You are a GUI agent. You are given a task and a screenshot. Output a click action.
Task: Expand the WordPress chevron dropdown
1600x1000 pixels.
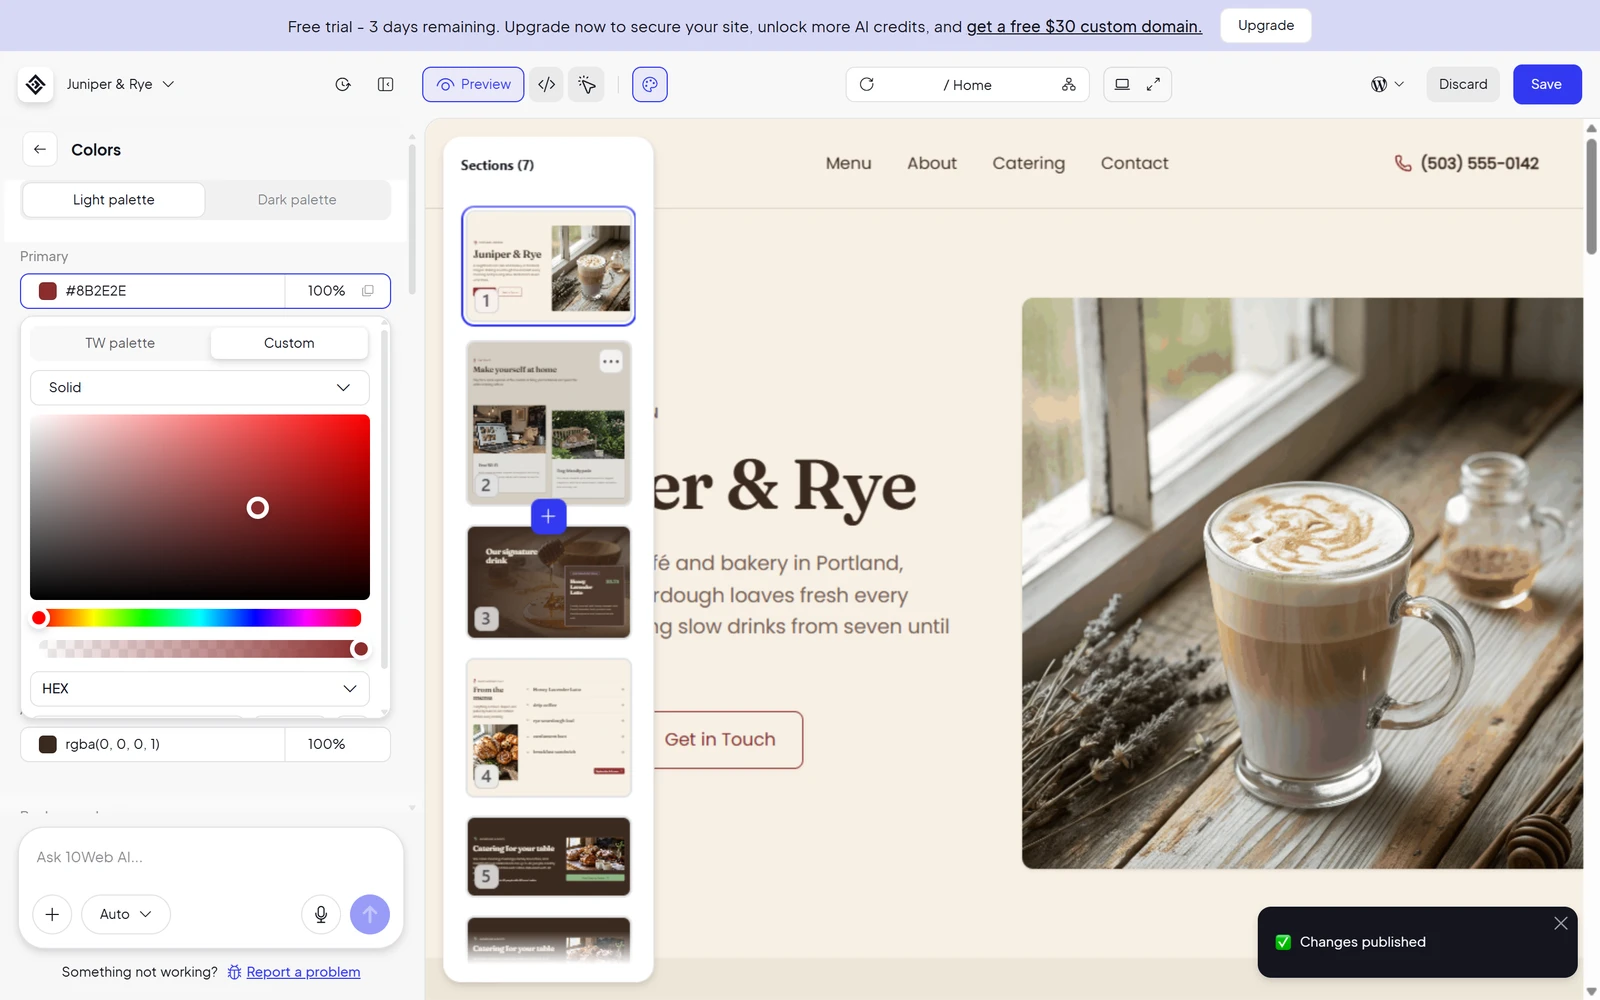click(x=1399, y=85)
